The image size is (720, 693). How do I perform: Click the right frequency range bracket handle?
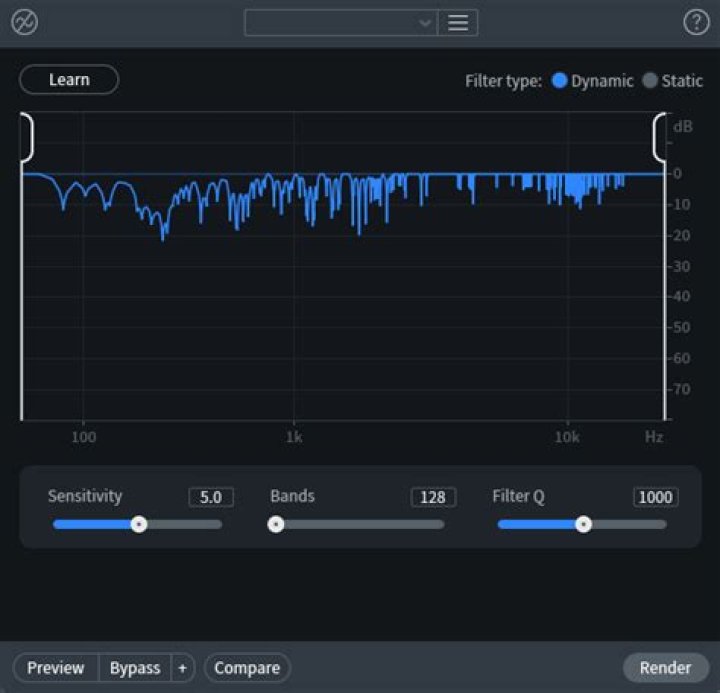pos(660,137)
